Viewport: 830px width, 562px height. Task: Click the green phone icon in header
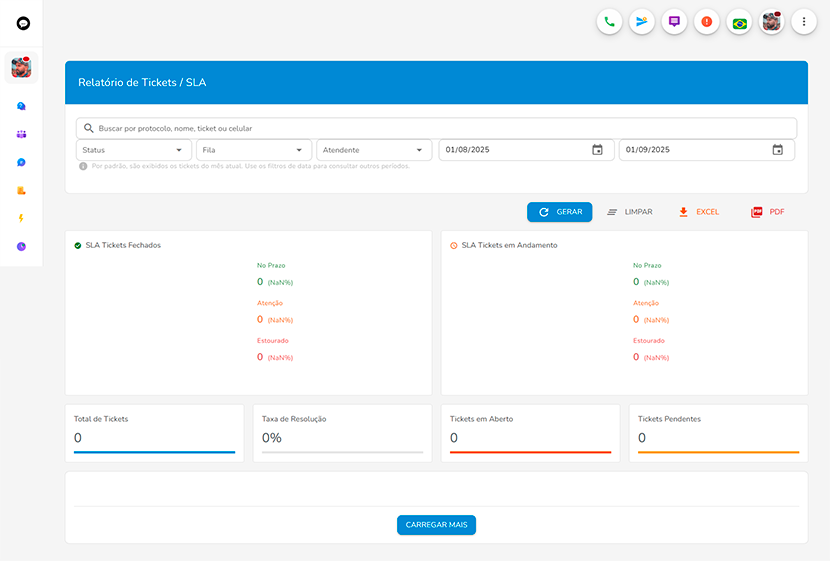pos(609,22)
